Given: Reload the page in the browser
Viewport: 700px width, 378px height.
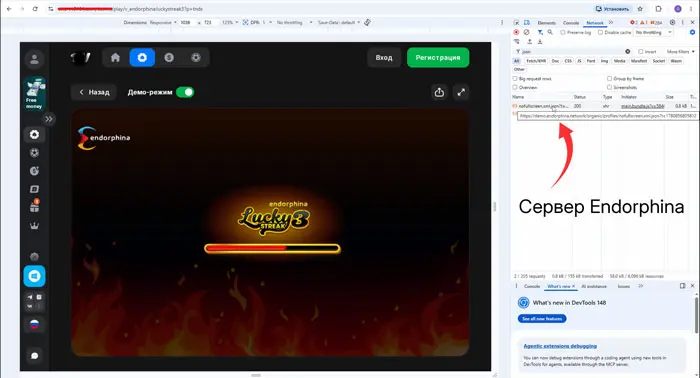Looking at the screenshot, I should coord(35,8).
